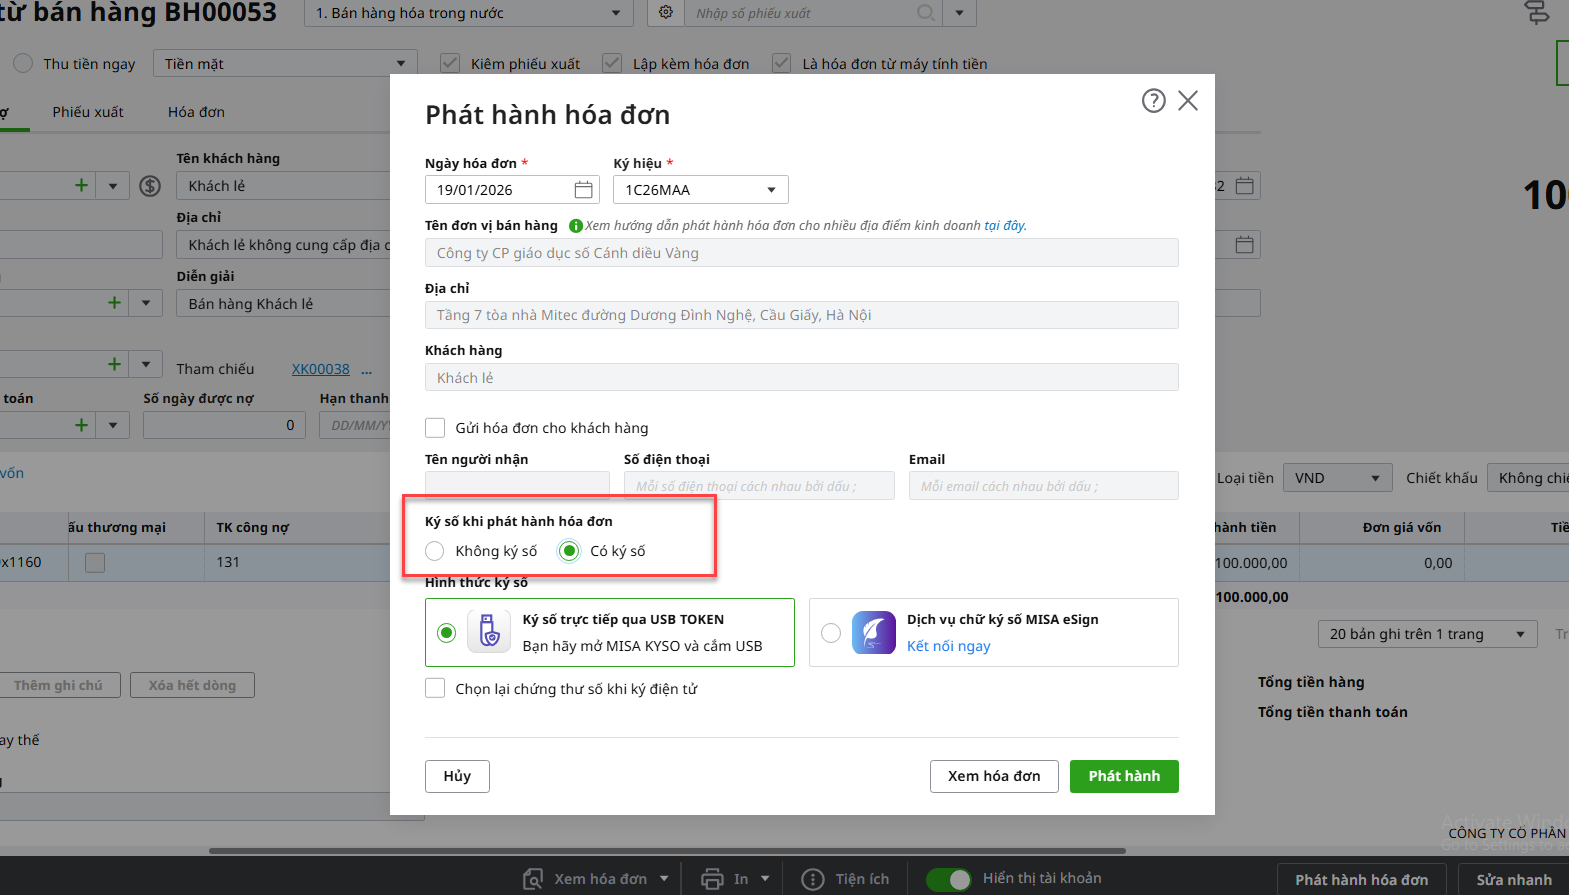Click the settings gear icon at top
This screenshot has width=1569, height=895.
pos(666,13)
